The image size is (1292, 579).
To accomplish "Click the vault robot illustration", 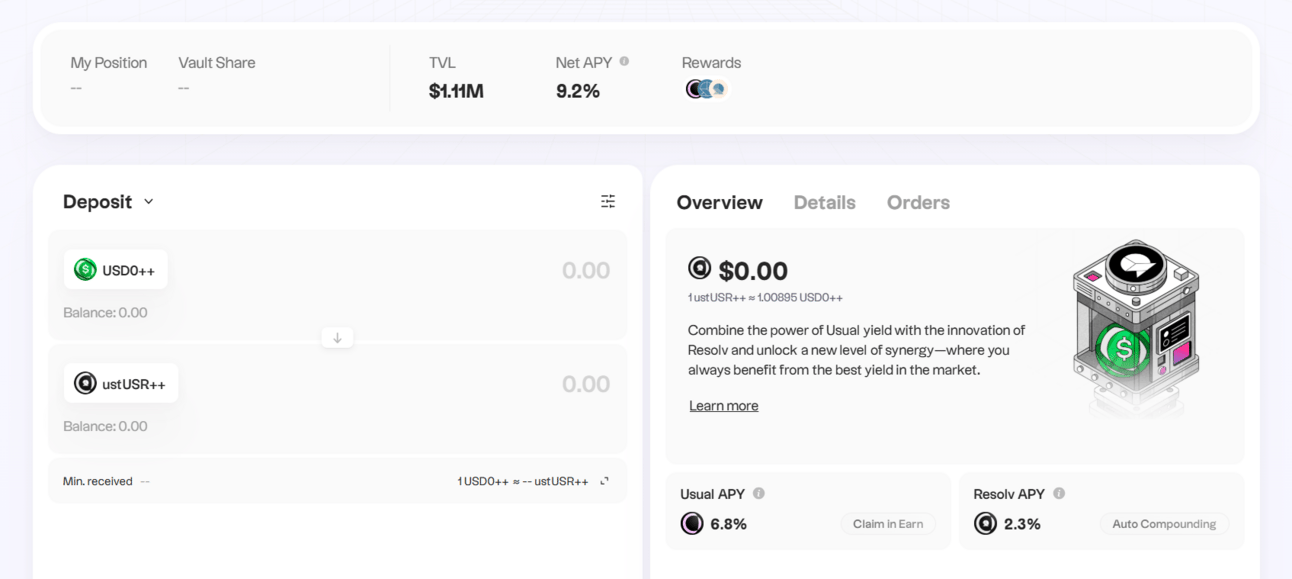I will tap(1135, 328).
